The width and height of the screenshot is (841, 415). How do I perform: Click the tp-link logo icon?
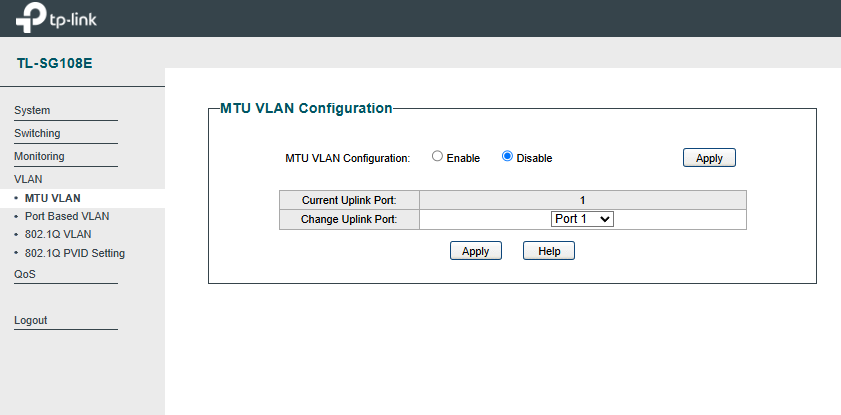pyautogui.click(x=31, y=18)
